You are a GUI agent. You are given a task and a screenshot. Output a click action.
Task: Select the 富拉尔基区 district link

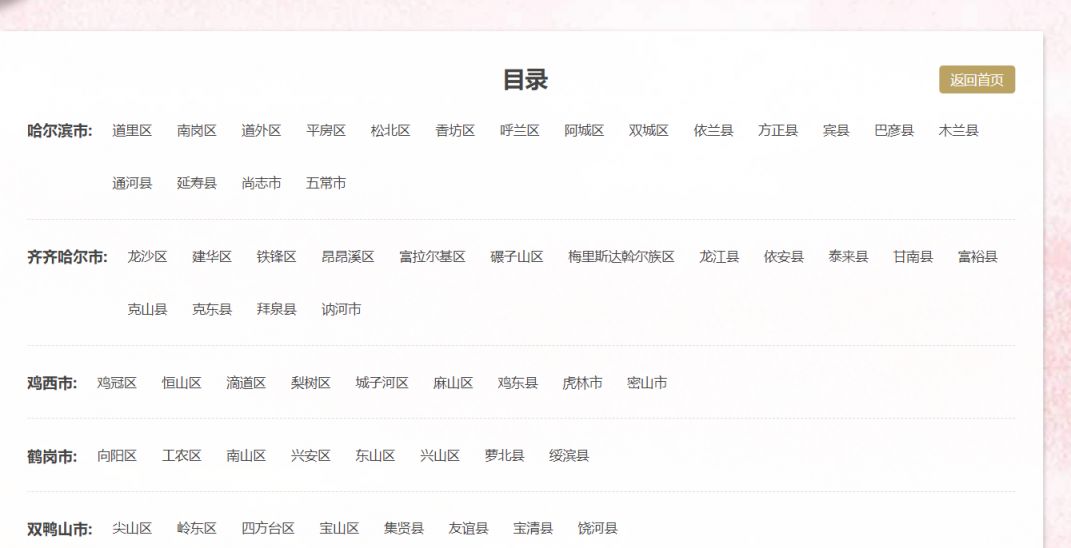click(432, 257)
